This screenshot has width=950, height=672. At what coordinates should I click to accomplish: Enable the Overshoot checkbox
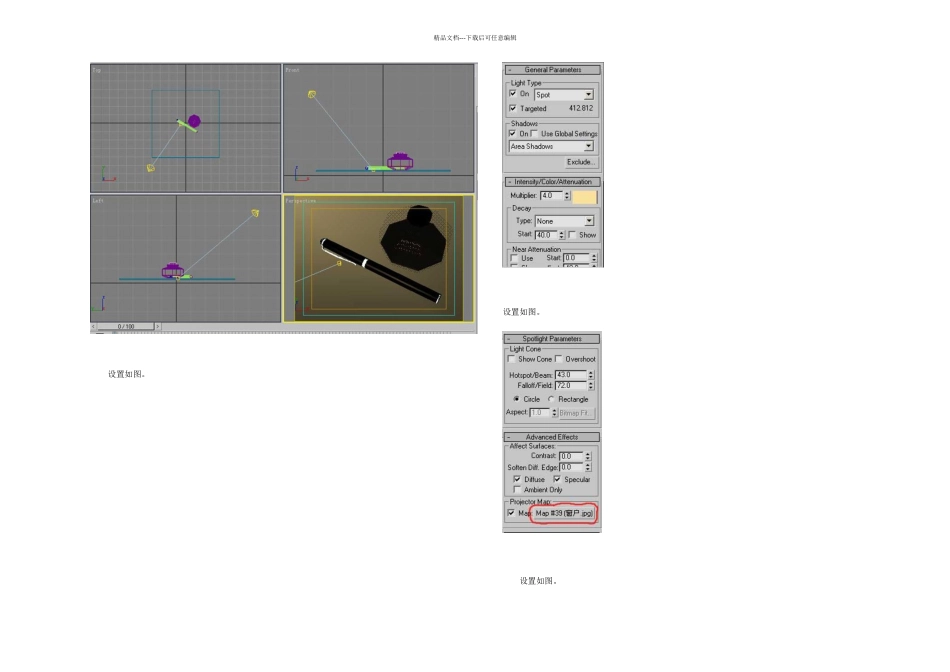[559, 359]
